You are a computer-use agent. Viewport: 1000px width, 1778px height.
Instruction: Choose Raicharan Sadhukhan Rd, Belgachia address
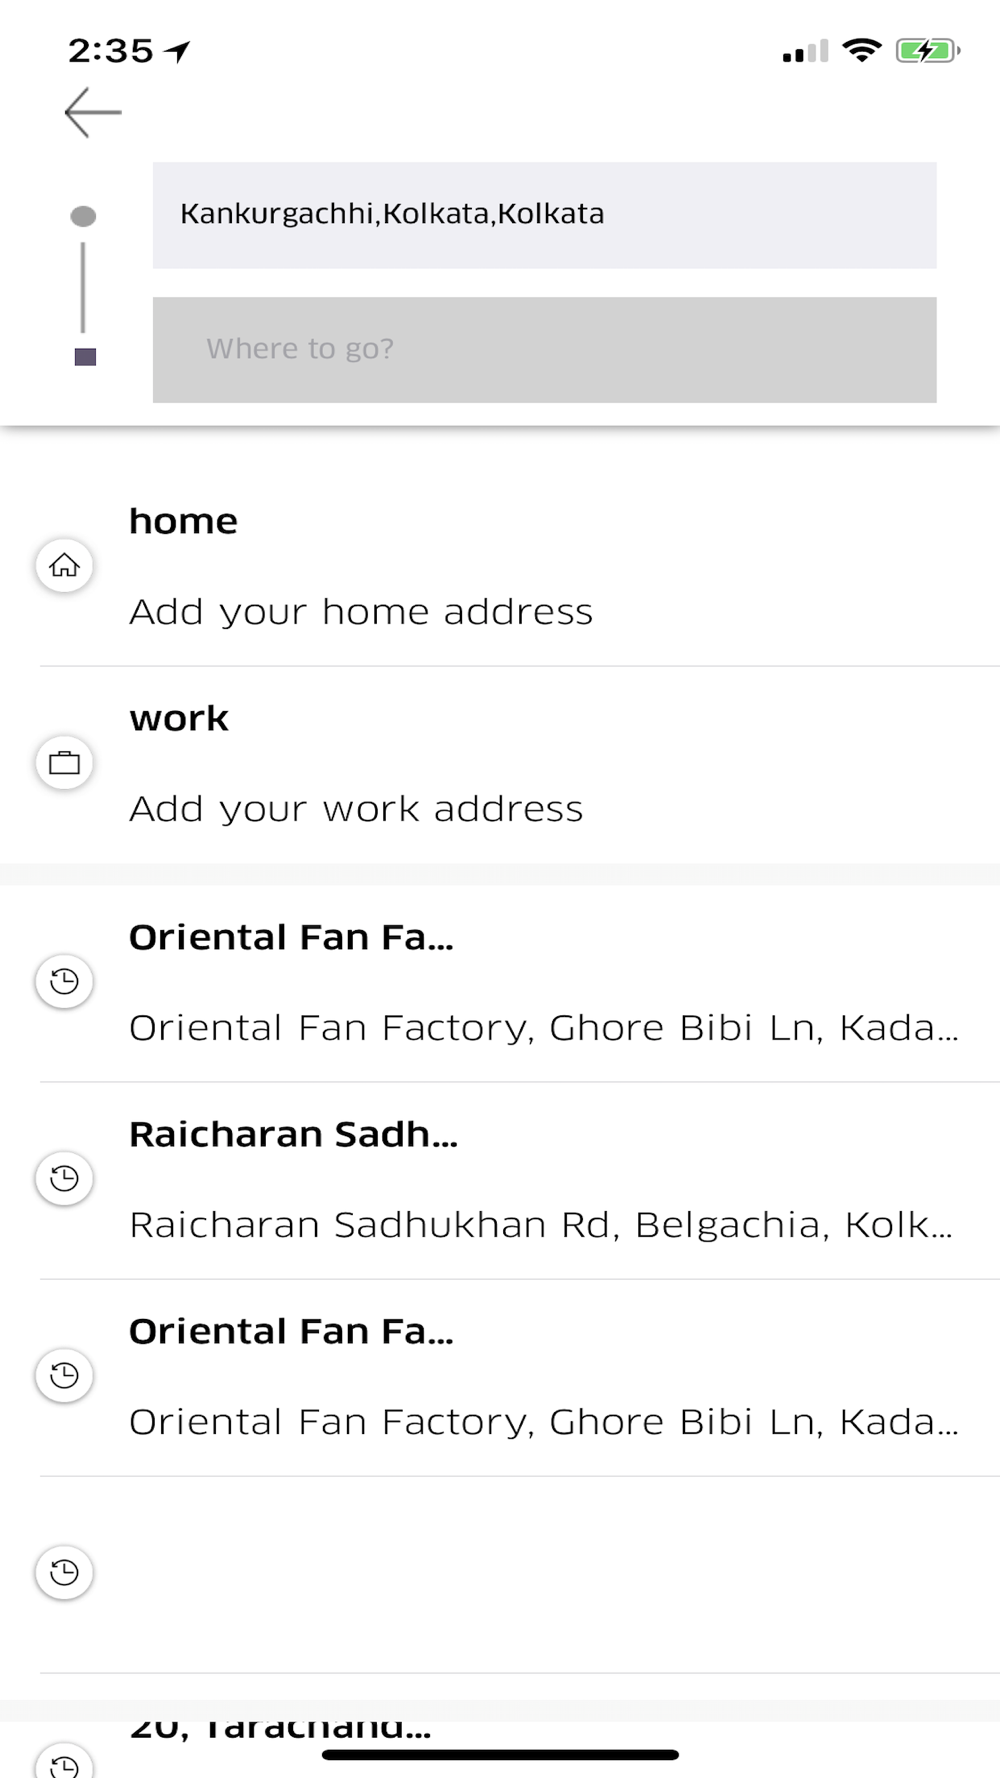coord(541,1225)
